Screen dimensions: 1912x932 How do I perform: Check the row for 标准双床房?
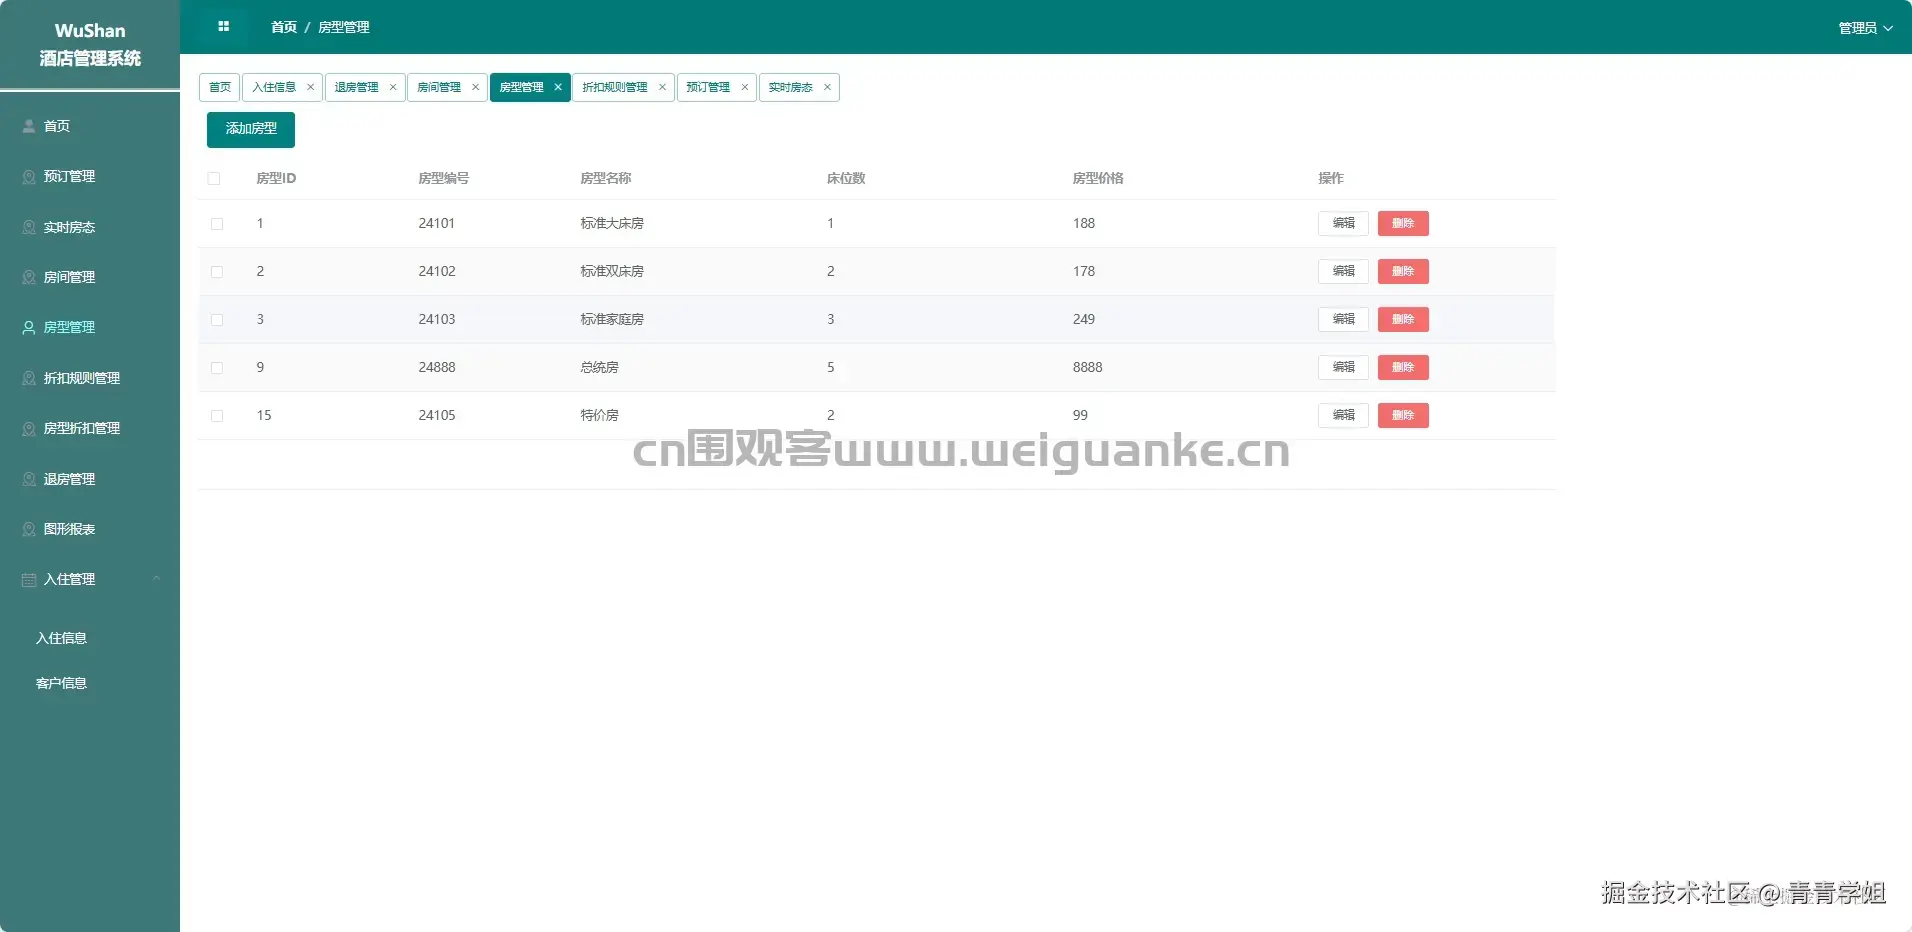[x=217, y=272]
